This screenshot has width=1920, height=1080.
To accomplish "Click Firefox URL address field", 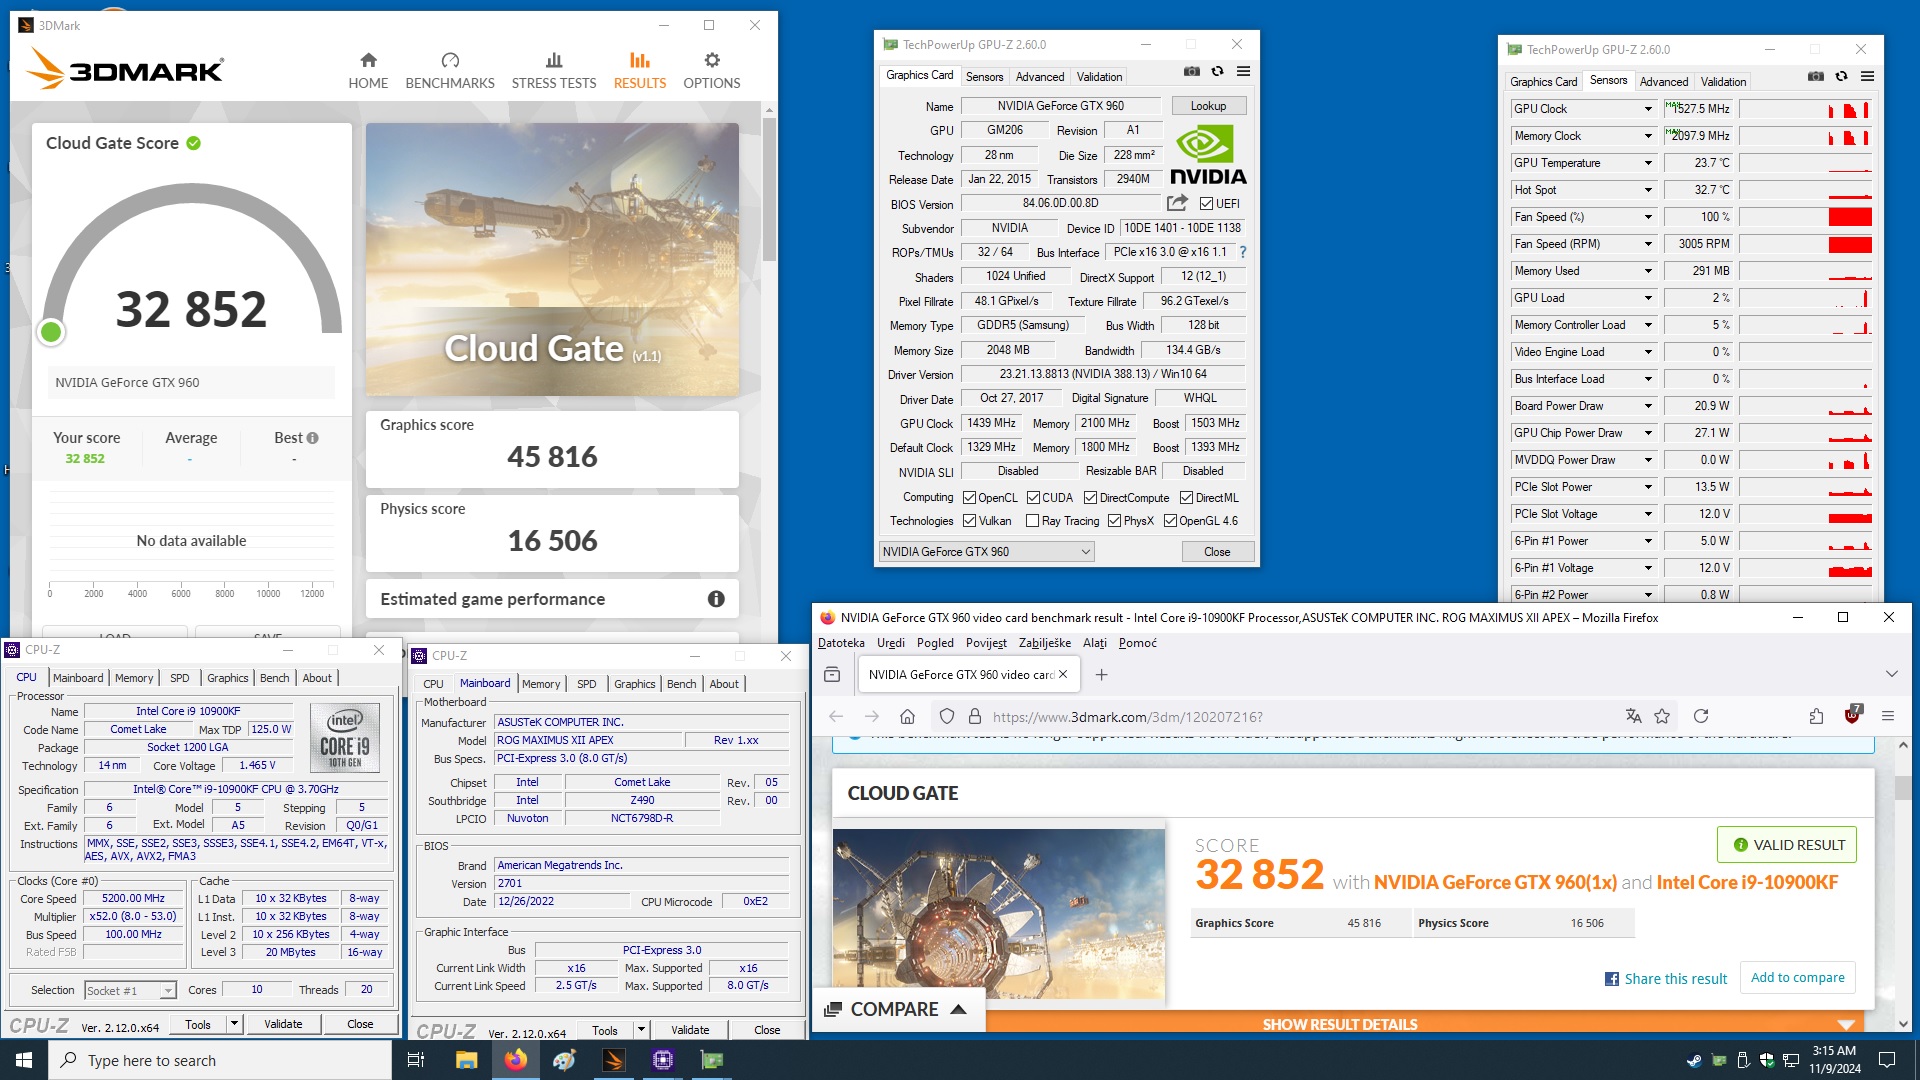I will [x=1300, y=716].
